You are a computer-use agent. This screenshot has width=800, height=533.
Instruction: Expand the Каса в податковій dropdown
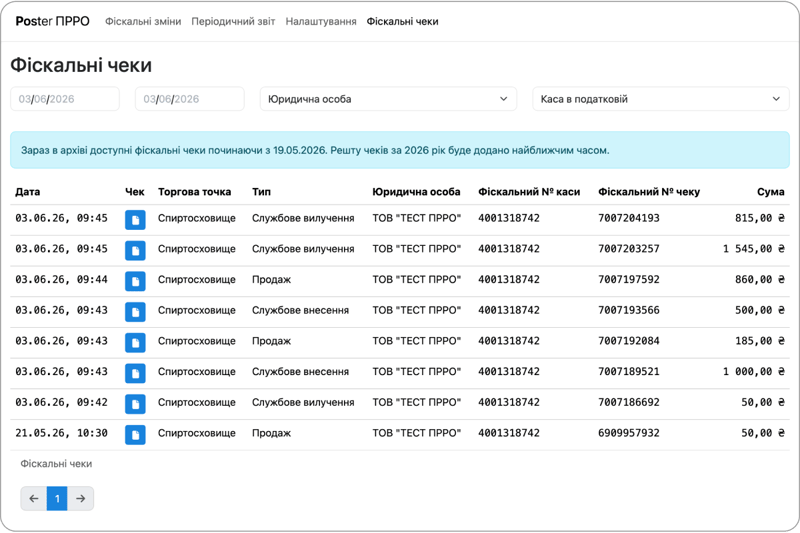tap(661, 99)
